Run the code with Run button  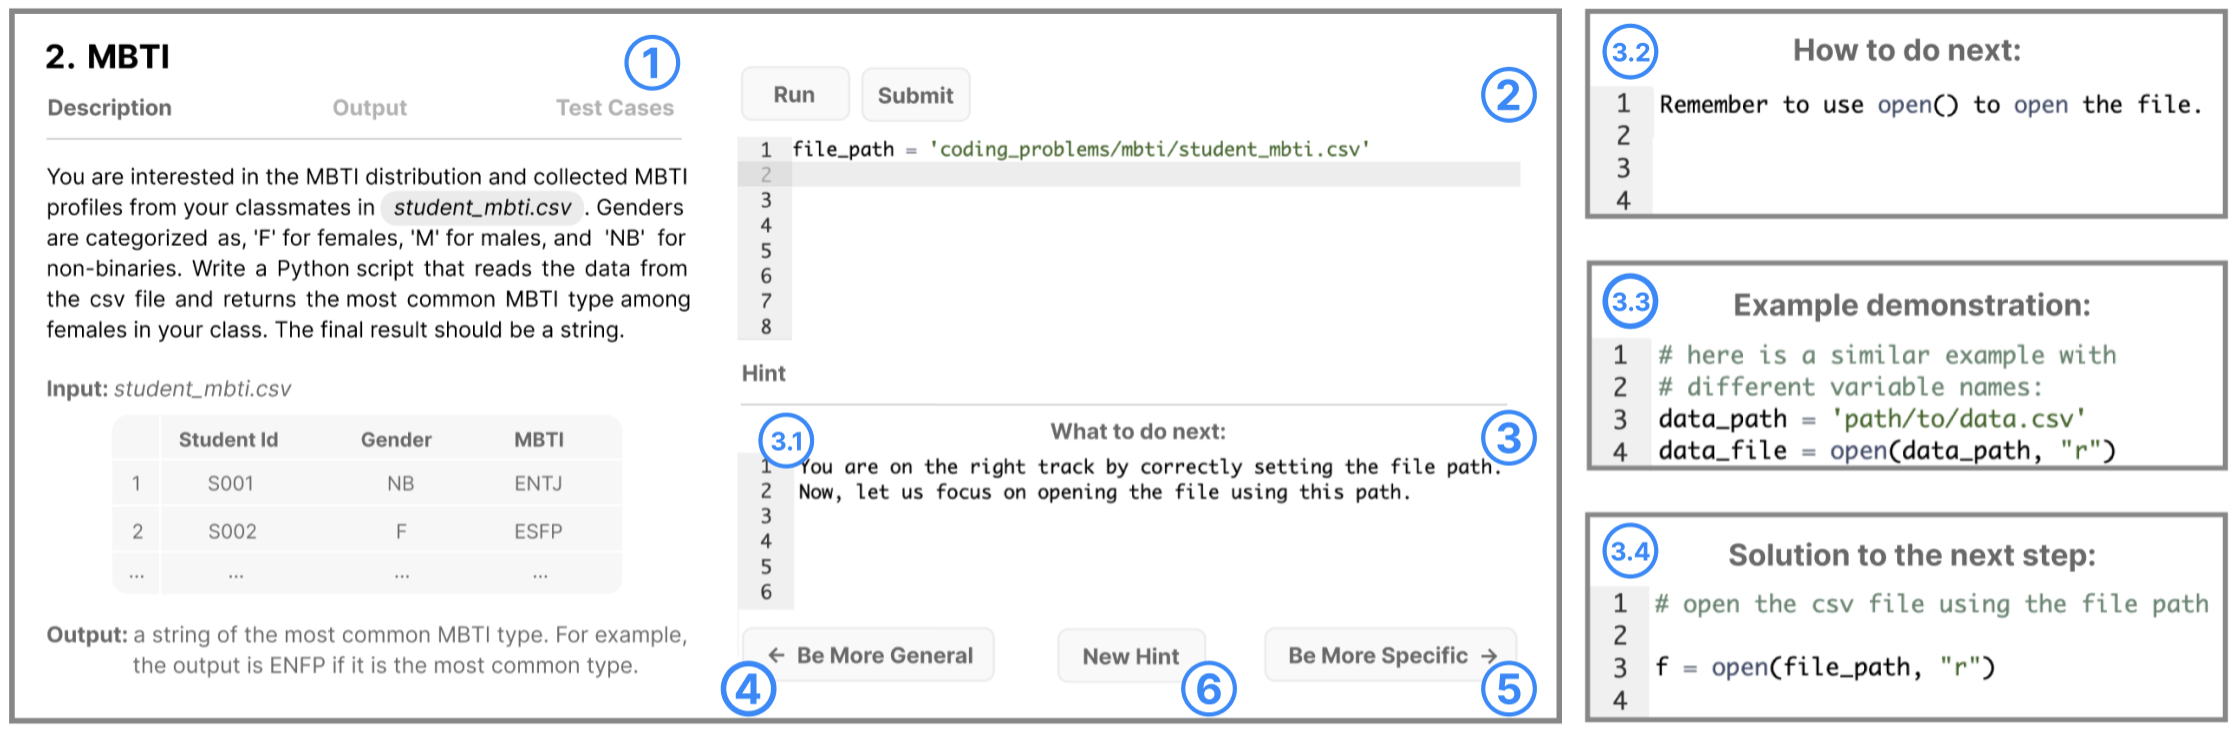pos(795,95)
